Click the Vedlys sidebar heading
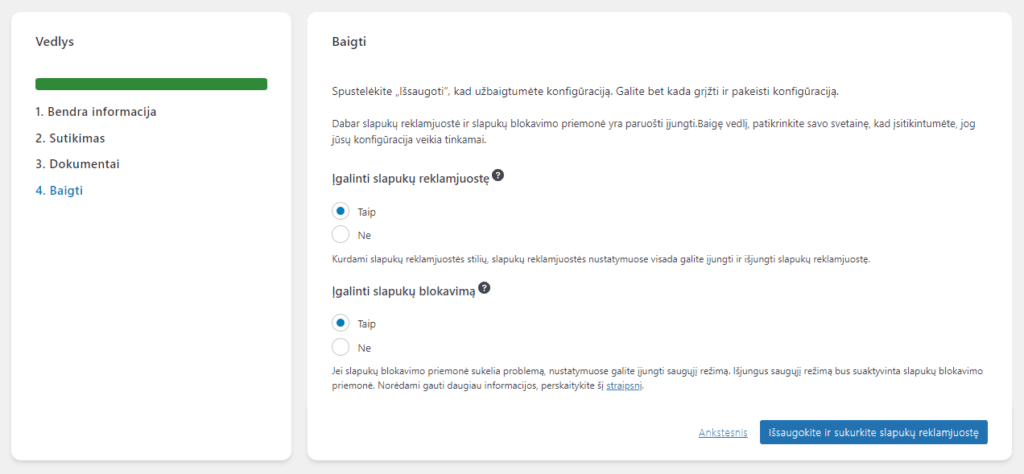The image size is (1024, 474). (55, 42)
